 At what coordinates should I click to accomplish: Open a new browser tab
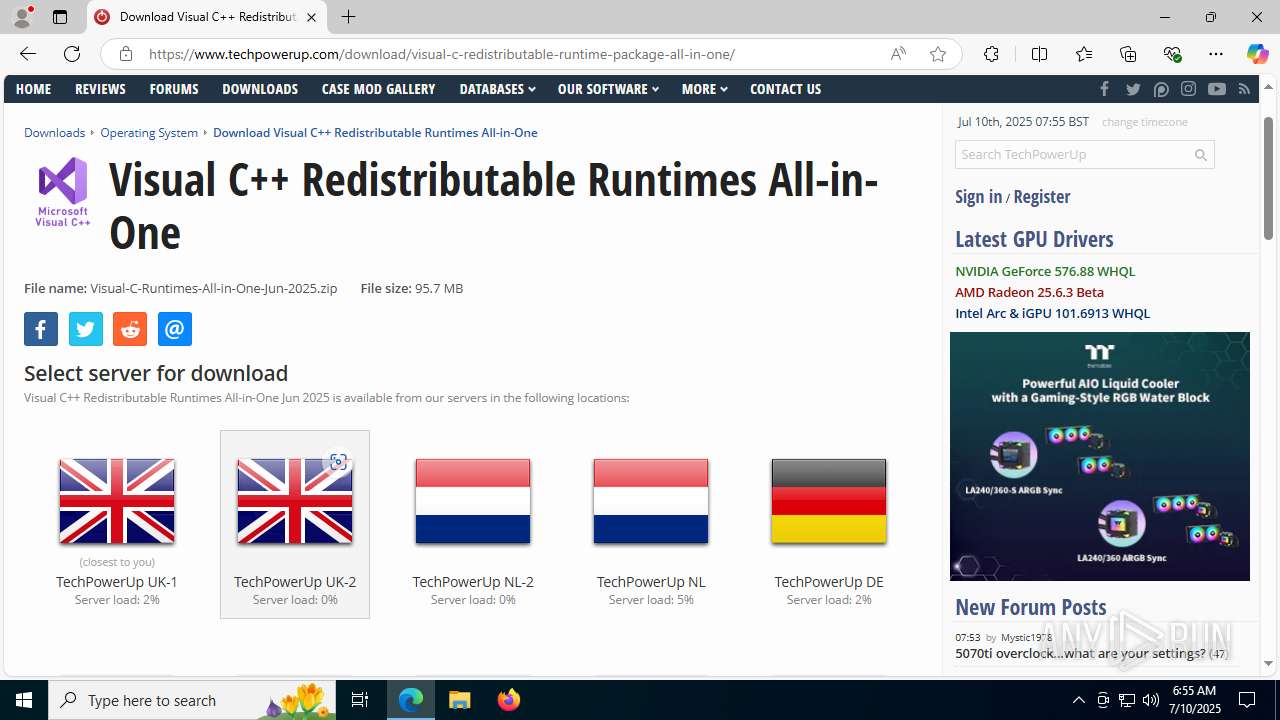pos(348,17)
